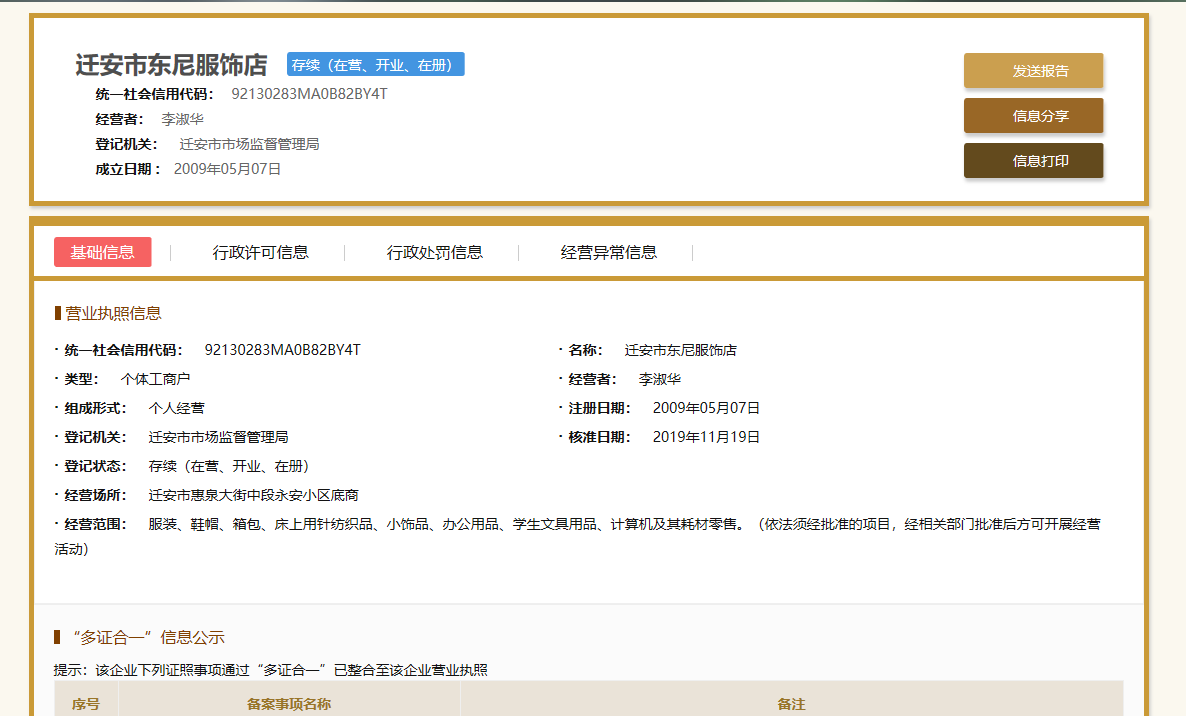Image resolution: width=1186 pixels, height=716 pixels.
Task: Click the 提示 notice about 多证合一
Action: pyautogui.click(x=271, y=670)
